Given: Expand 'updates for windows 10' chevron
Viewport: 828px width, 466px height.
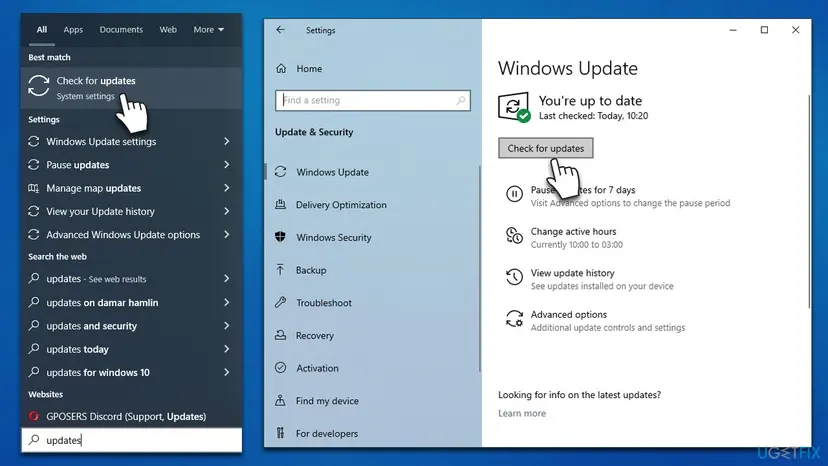Looking at the screenshot, I should (227, 372).
